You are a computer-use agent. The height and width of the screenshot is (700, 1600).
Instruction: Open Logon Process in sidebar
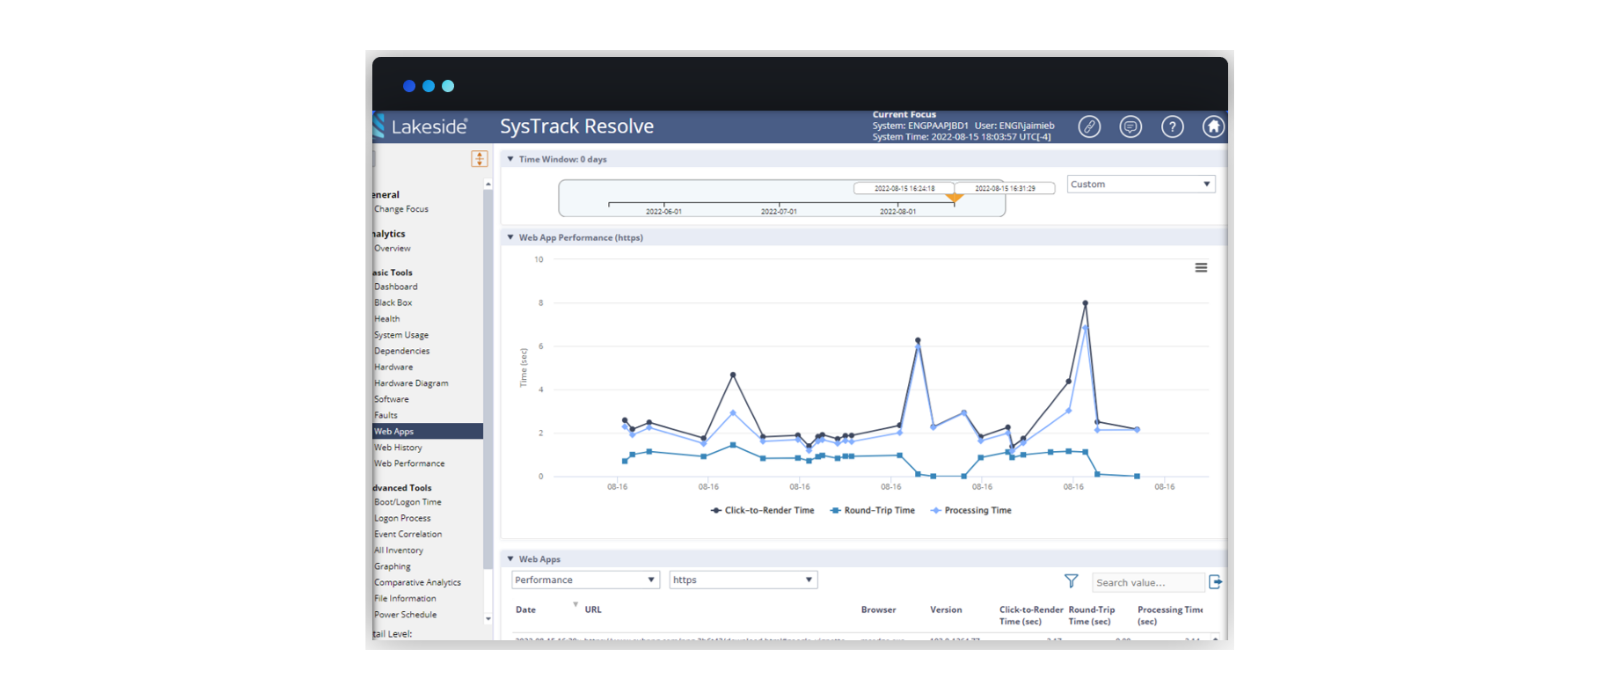(x=402, y=518)
